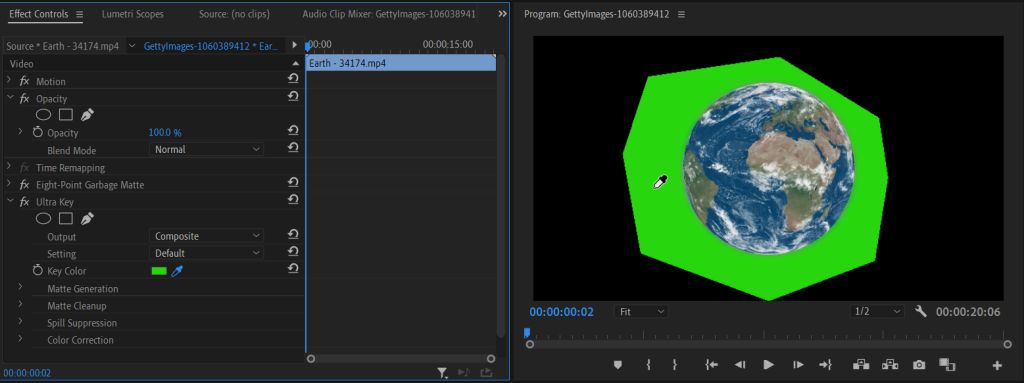Expand the Motion effect properties
The width and height of the screenshot is (1024, 383).
[x=9, y=80]
